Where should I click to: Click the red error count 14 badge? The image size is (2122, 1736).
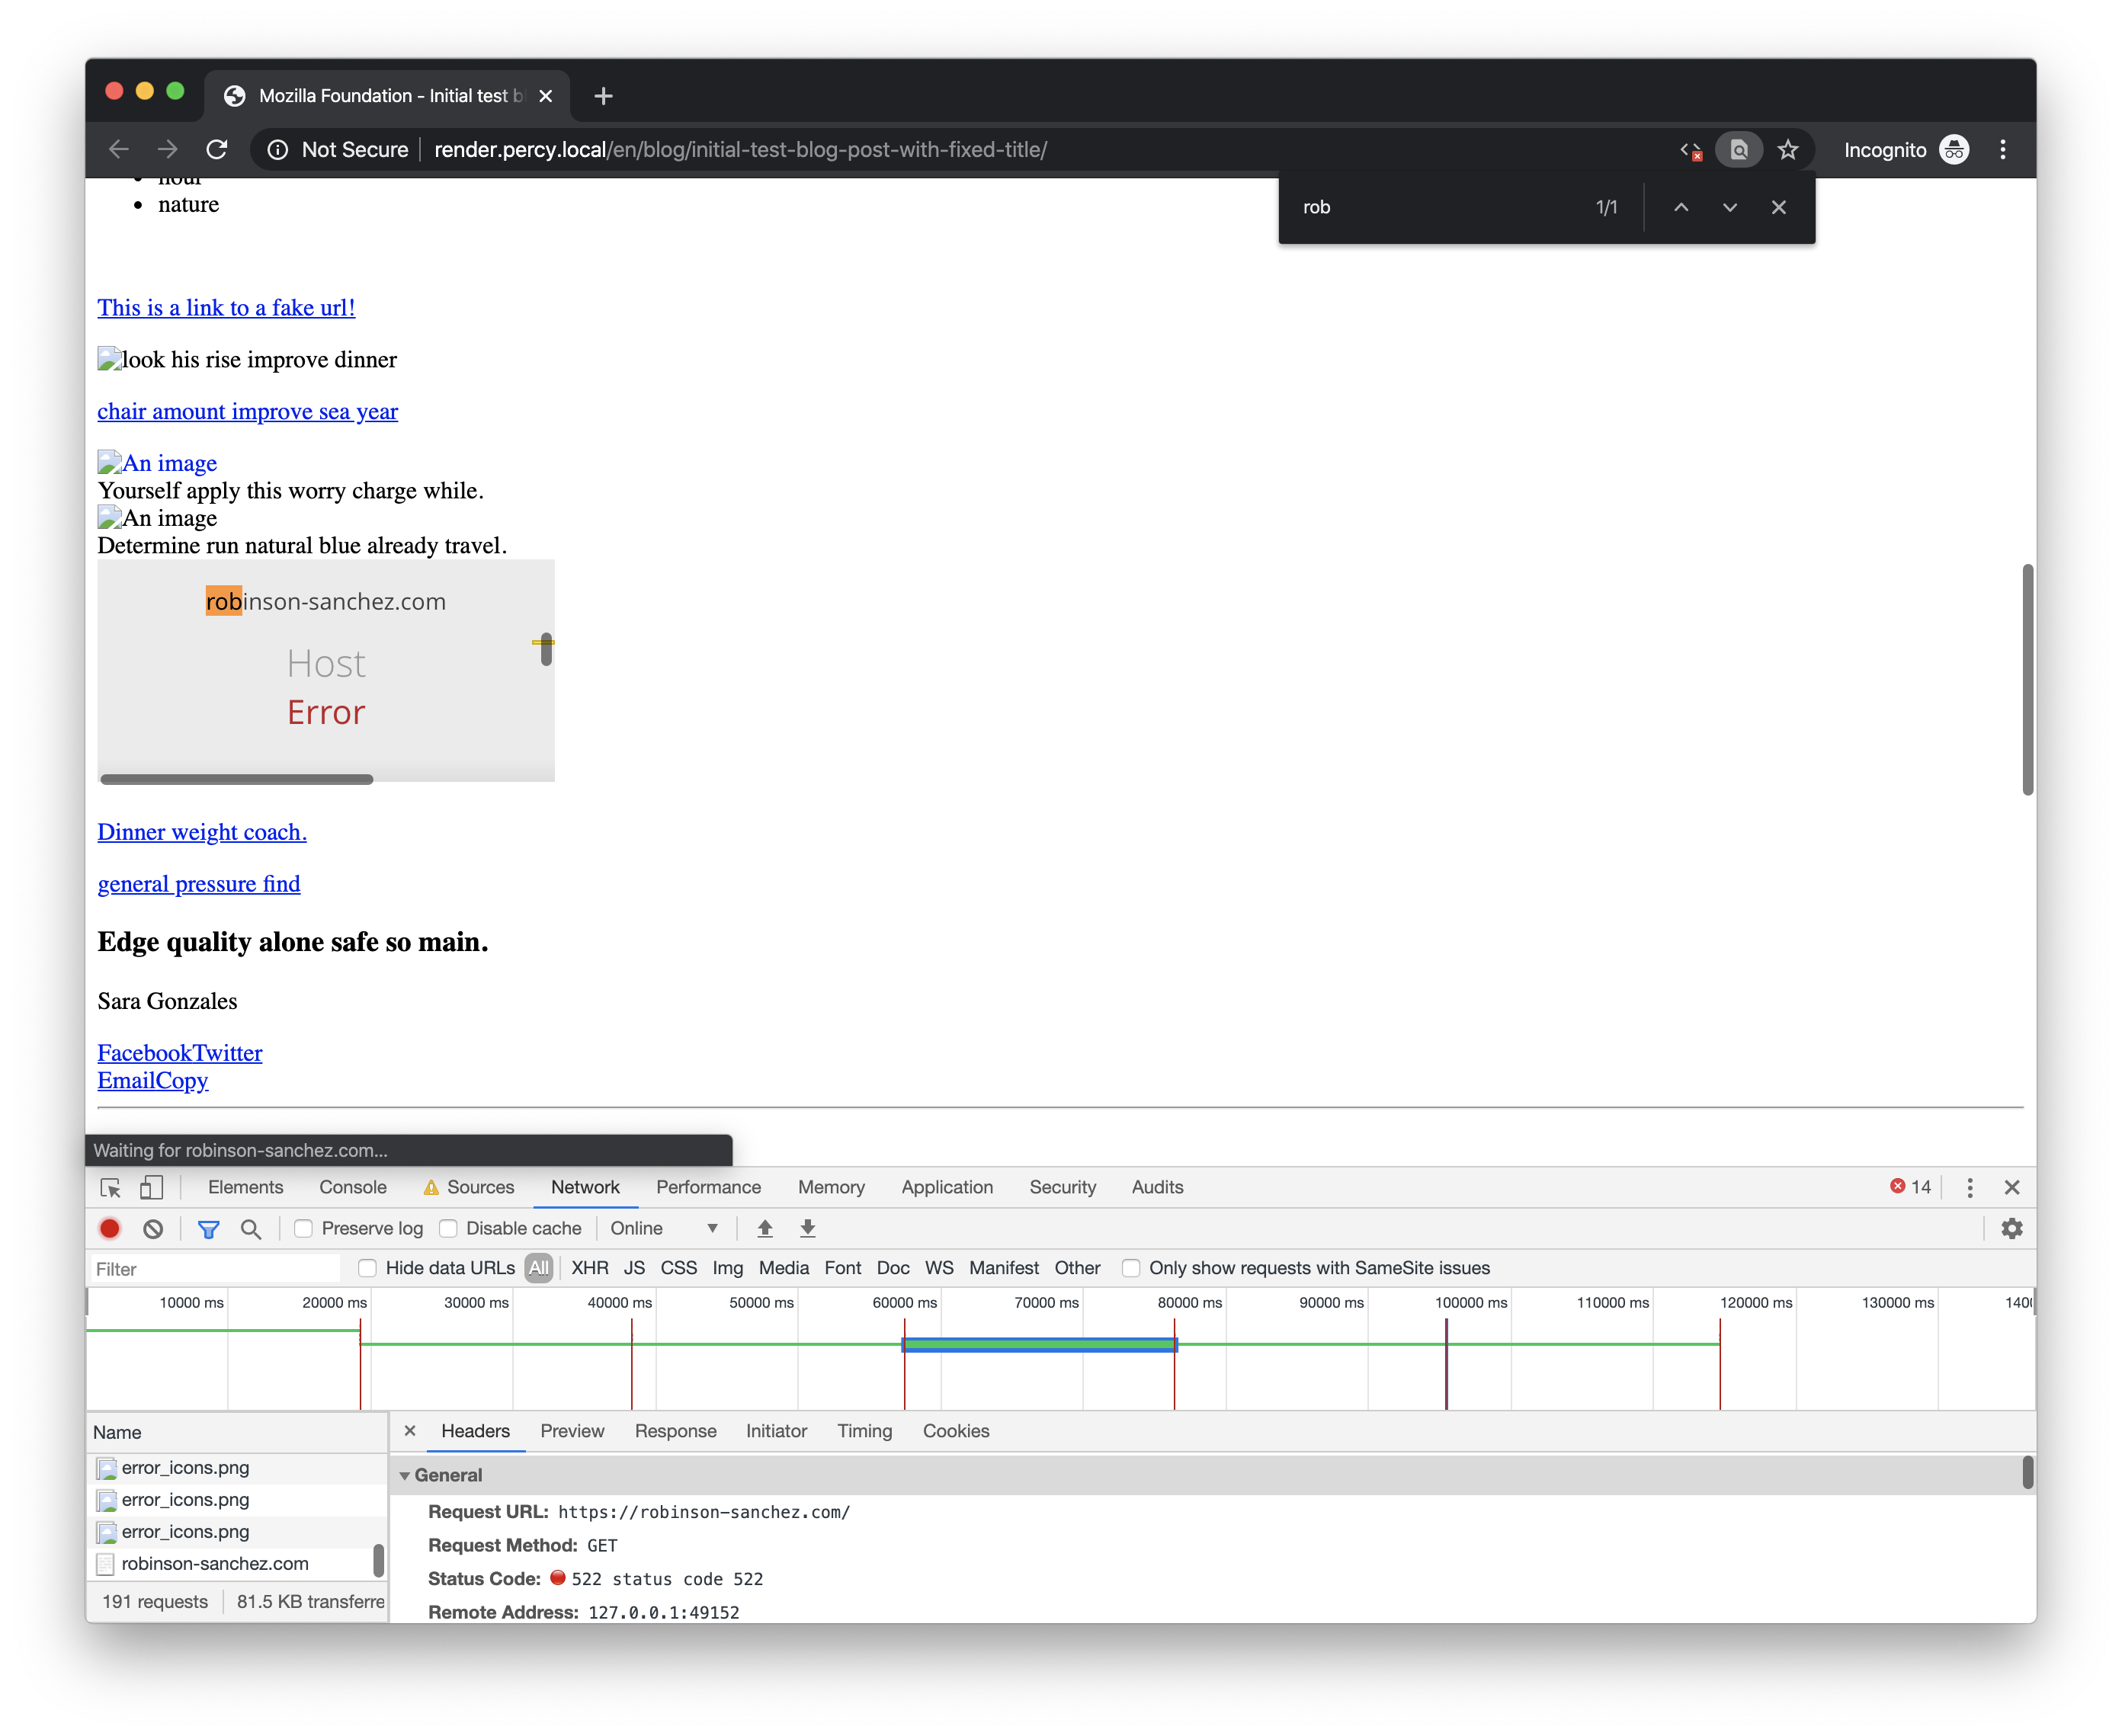click(1910, 1187)
